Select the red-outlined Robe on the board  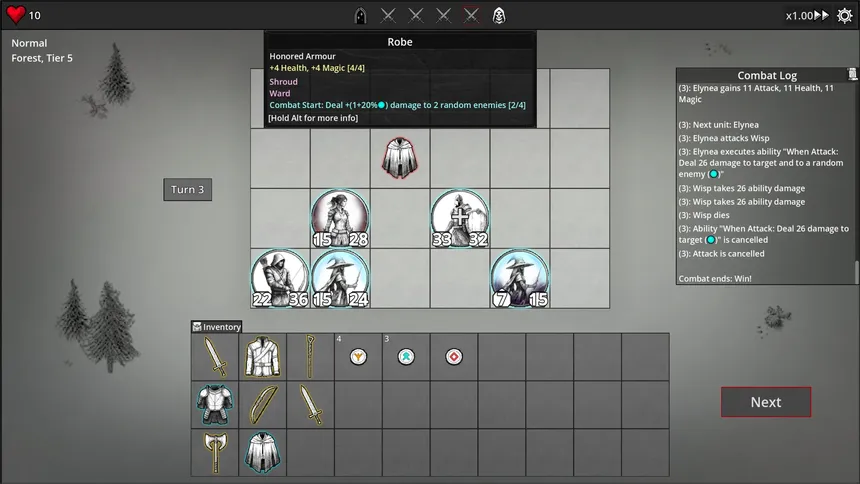pyautogui.click(x=400, y=158)
